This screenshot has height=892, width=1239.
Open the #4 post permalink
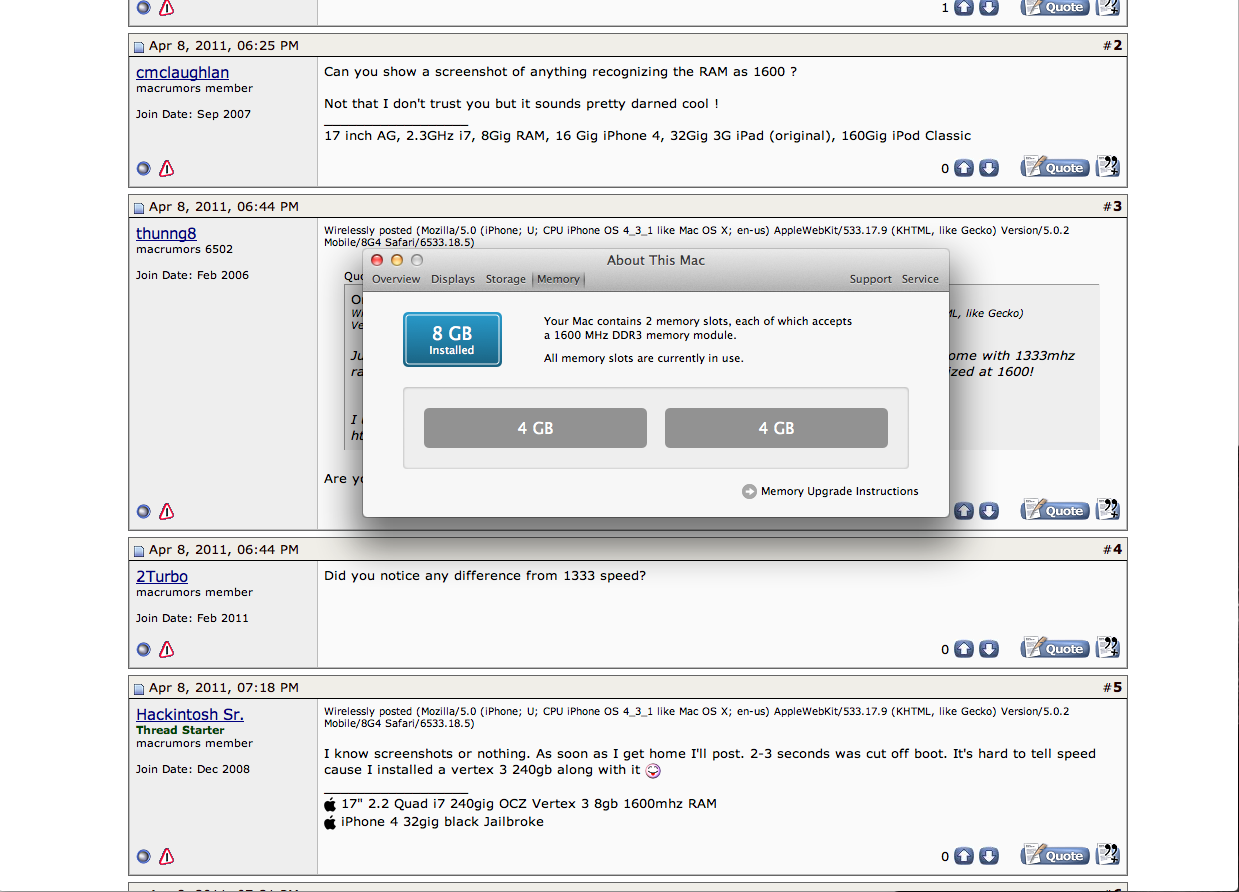[1117, 550]
